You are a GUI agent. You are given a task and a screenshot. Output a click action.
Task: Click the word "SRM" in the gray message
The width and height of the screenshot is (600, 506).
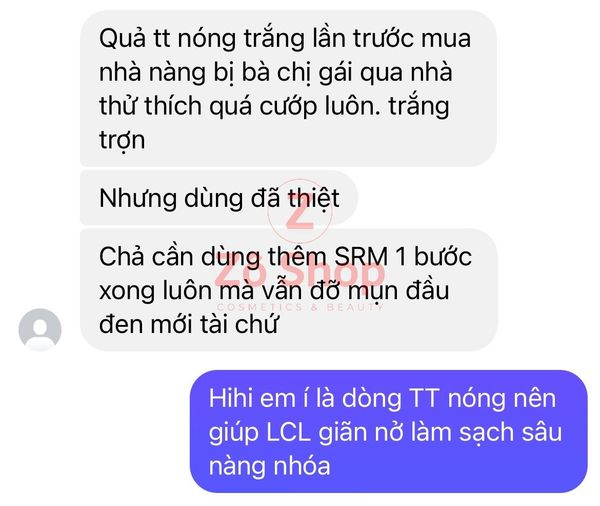pyautogui.click(x=361, y=256)
